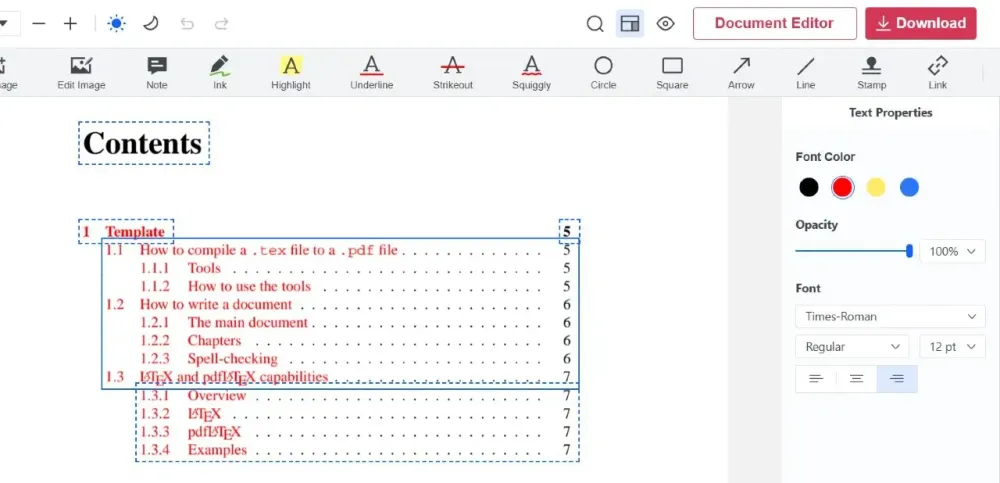This screenshot has width=1000, height=483.
Task: Select the Arrow tool in toolbar
Action: tap(741, 72)
